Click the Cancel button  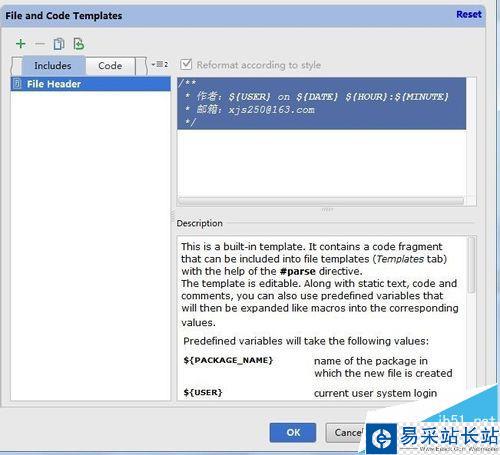click(347, 432)
